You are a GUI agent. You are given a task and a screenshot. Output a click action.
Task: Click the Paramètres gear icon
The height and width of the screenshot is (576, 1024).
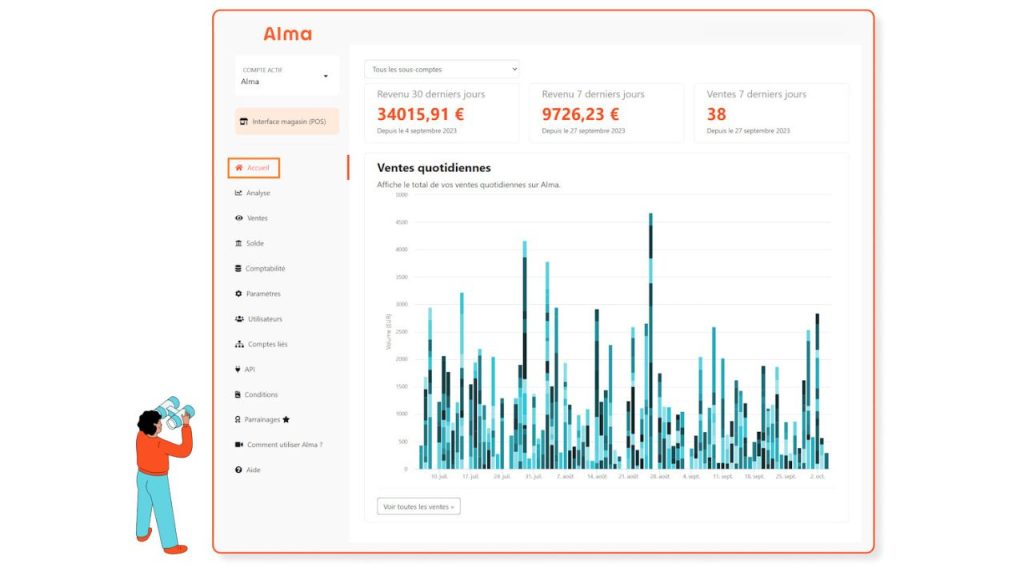tap(238, 294)
